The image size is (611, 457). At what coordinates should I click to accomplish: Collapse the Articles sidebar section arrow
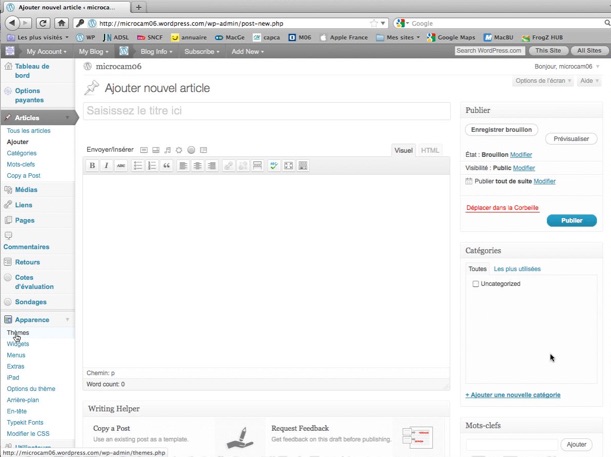click(x=67, y=118)
